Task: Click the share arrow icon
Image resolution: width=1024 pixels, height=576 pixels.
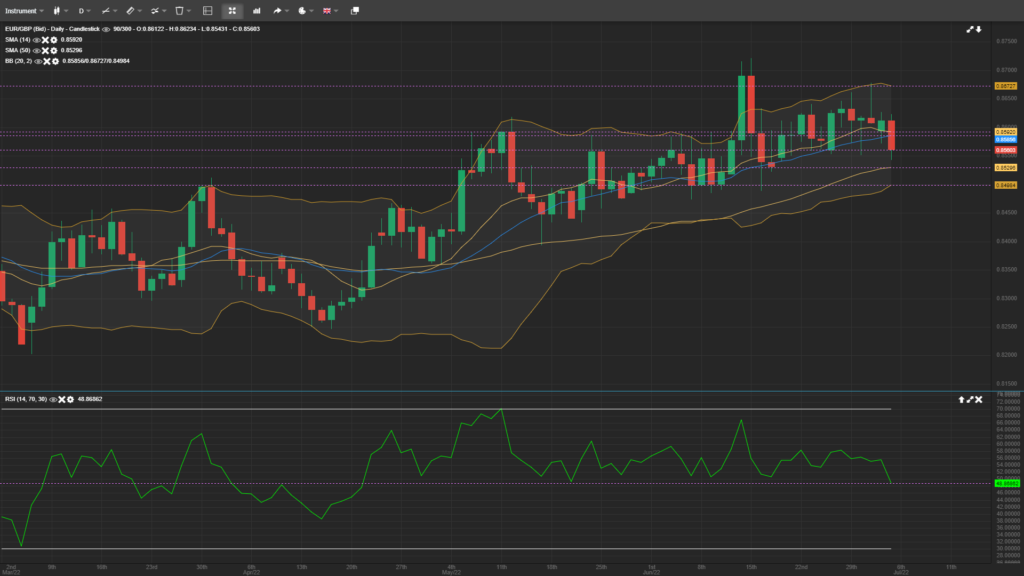Action: [278, 10]
